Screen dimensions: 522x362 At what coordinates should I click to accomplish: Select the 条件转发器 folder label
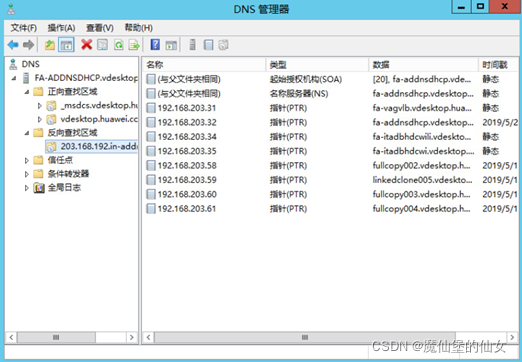pos(68,174)
